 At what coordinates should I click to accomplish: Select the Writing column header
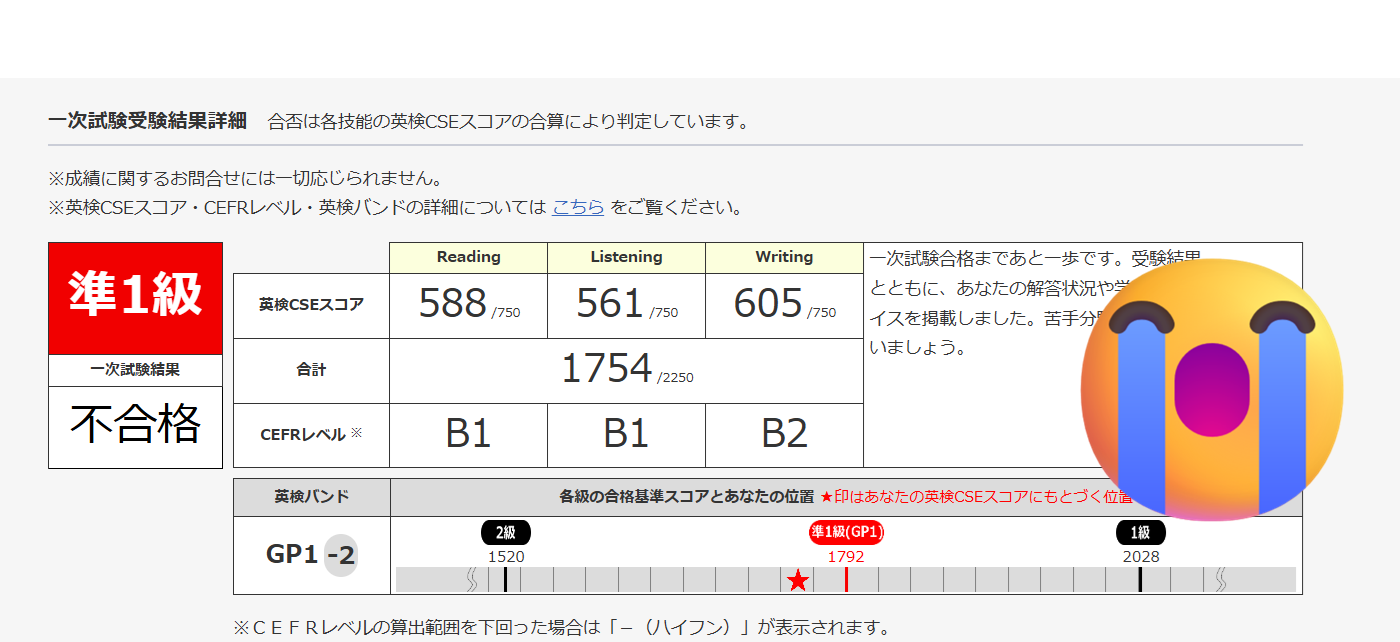(784, 257)
